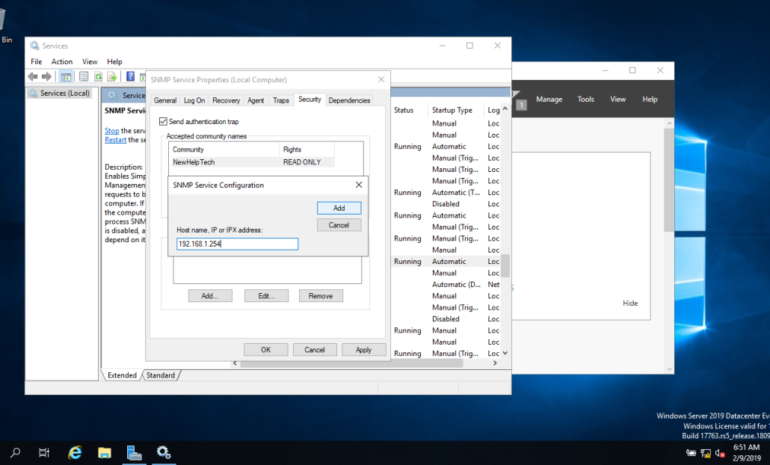Select the NewHelpTech community row
This screenshot has height=465, width=770.
251,162
